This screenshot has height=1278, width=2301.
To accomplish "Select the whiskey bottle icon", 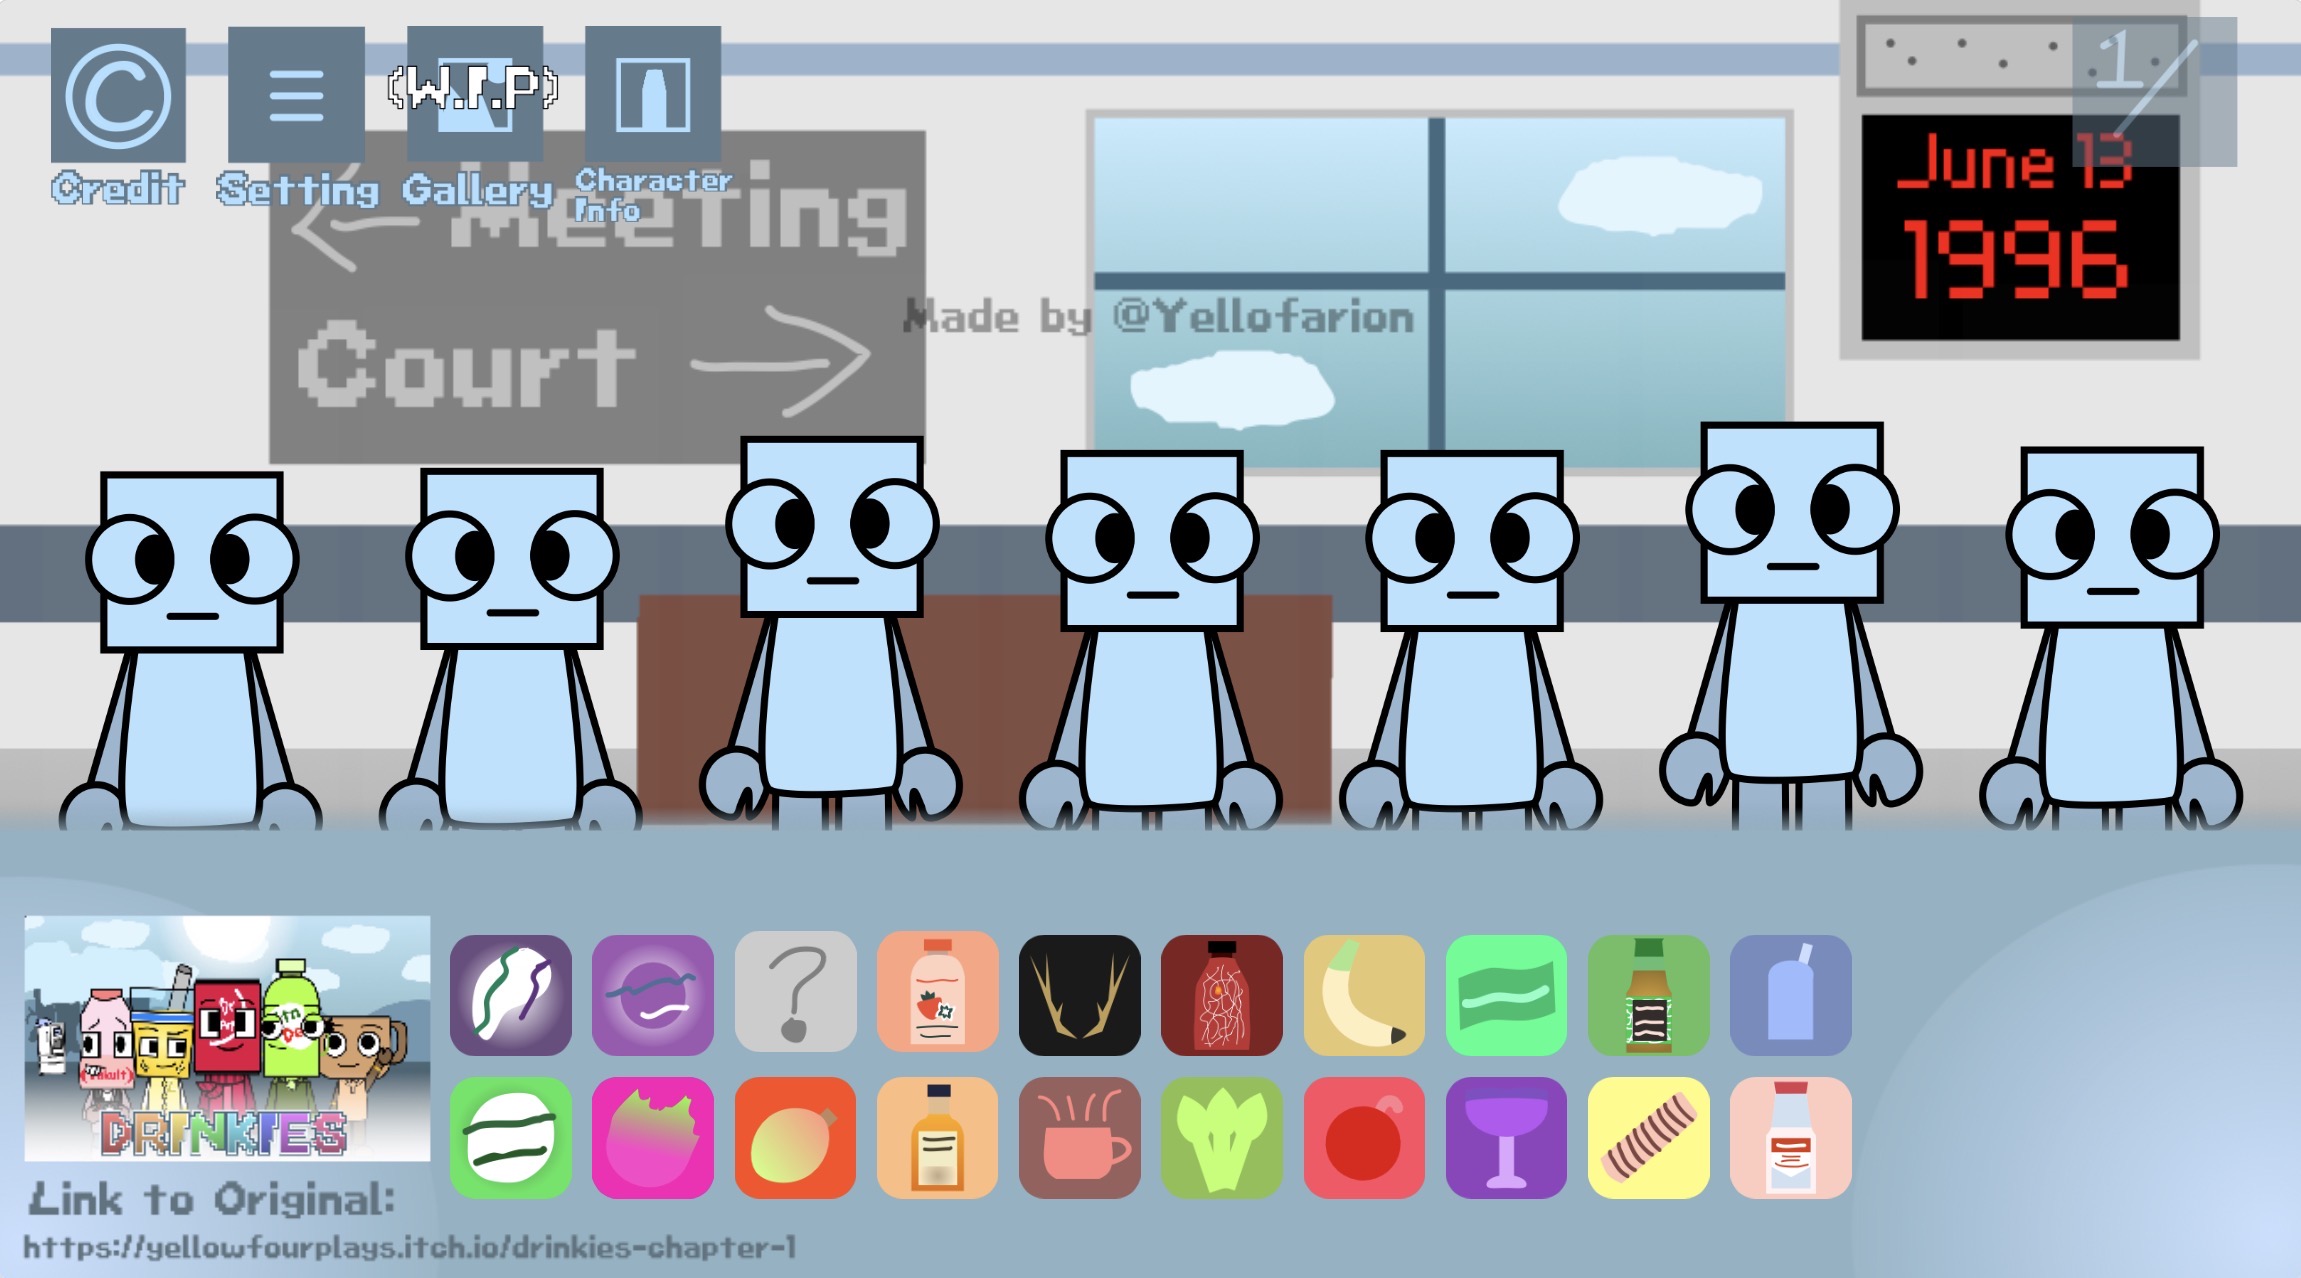I will pyautogui.click(x=937, y=1137).
